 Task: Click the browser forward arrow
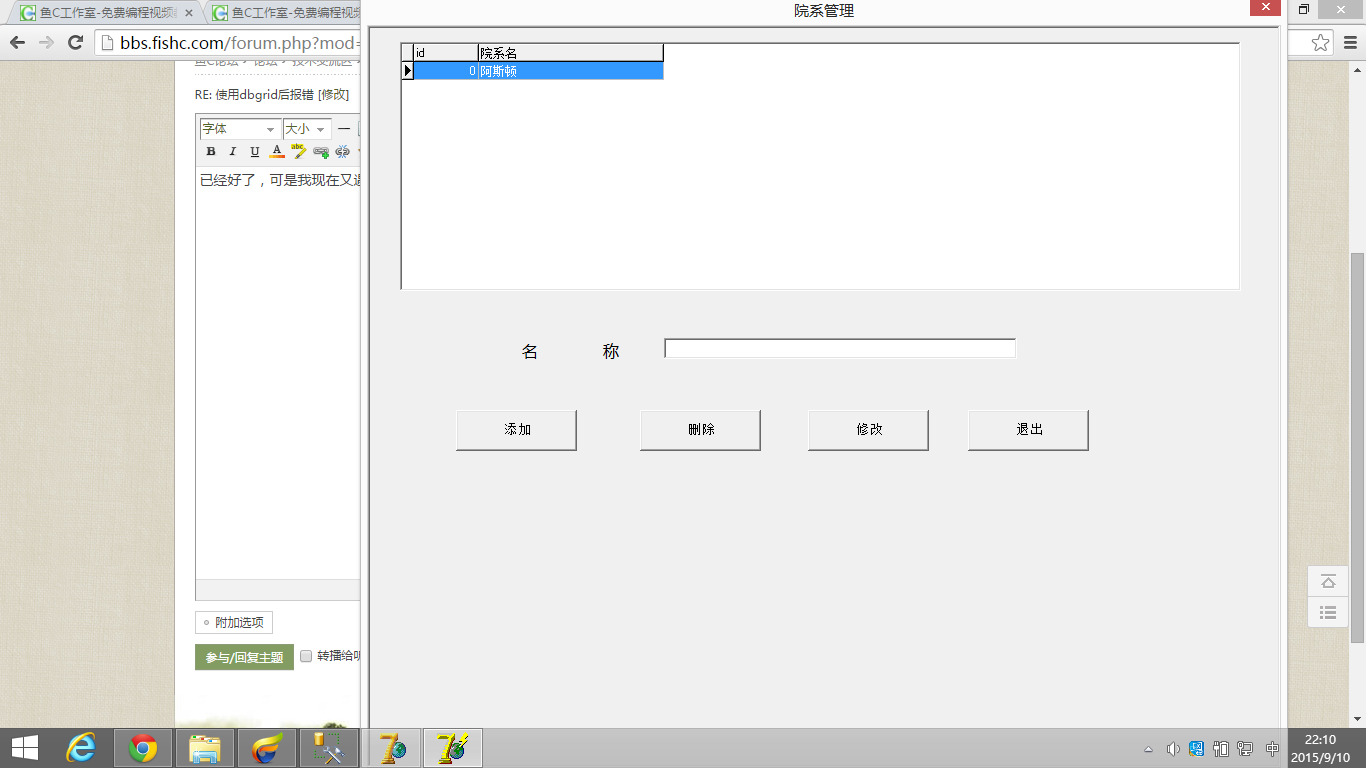46,42
